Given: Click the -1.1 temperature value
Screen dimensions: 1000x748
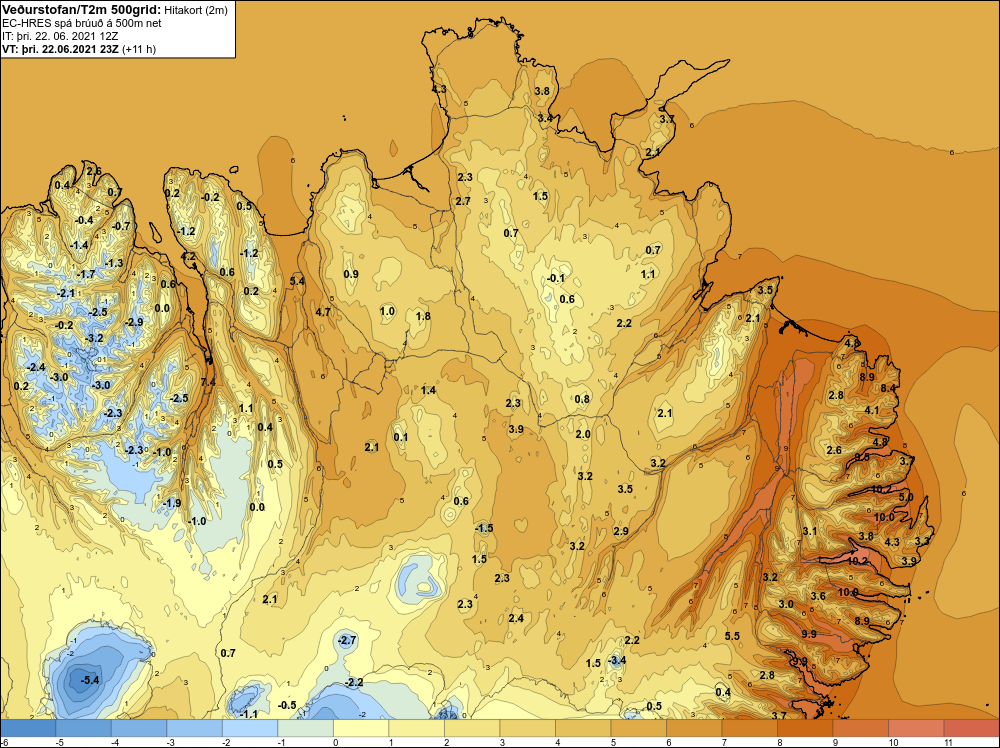Looking at the screenshot, I should click(249, 714).
